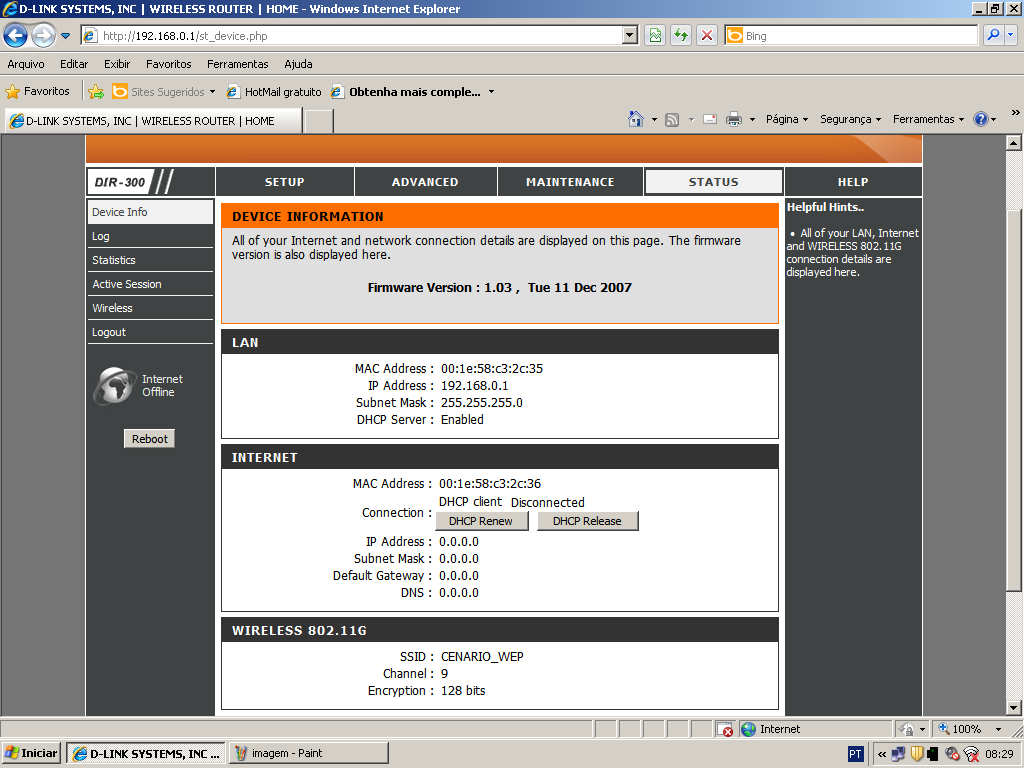This screenshot has width=1024, height=768.
Task: Switch to imagem - Paint taskbar window
Action: [x=308, y=753]
